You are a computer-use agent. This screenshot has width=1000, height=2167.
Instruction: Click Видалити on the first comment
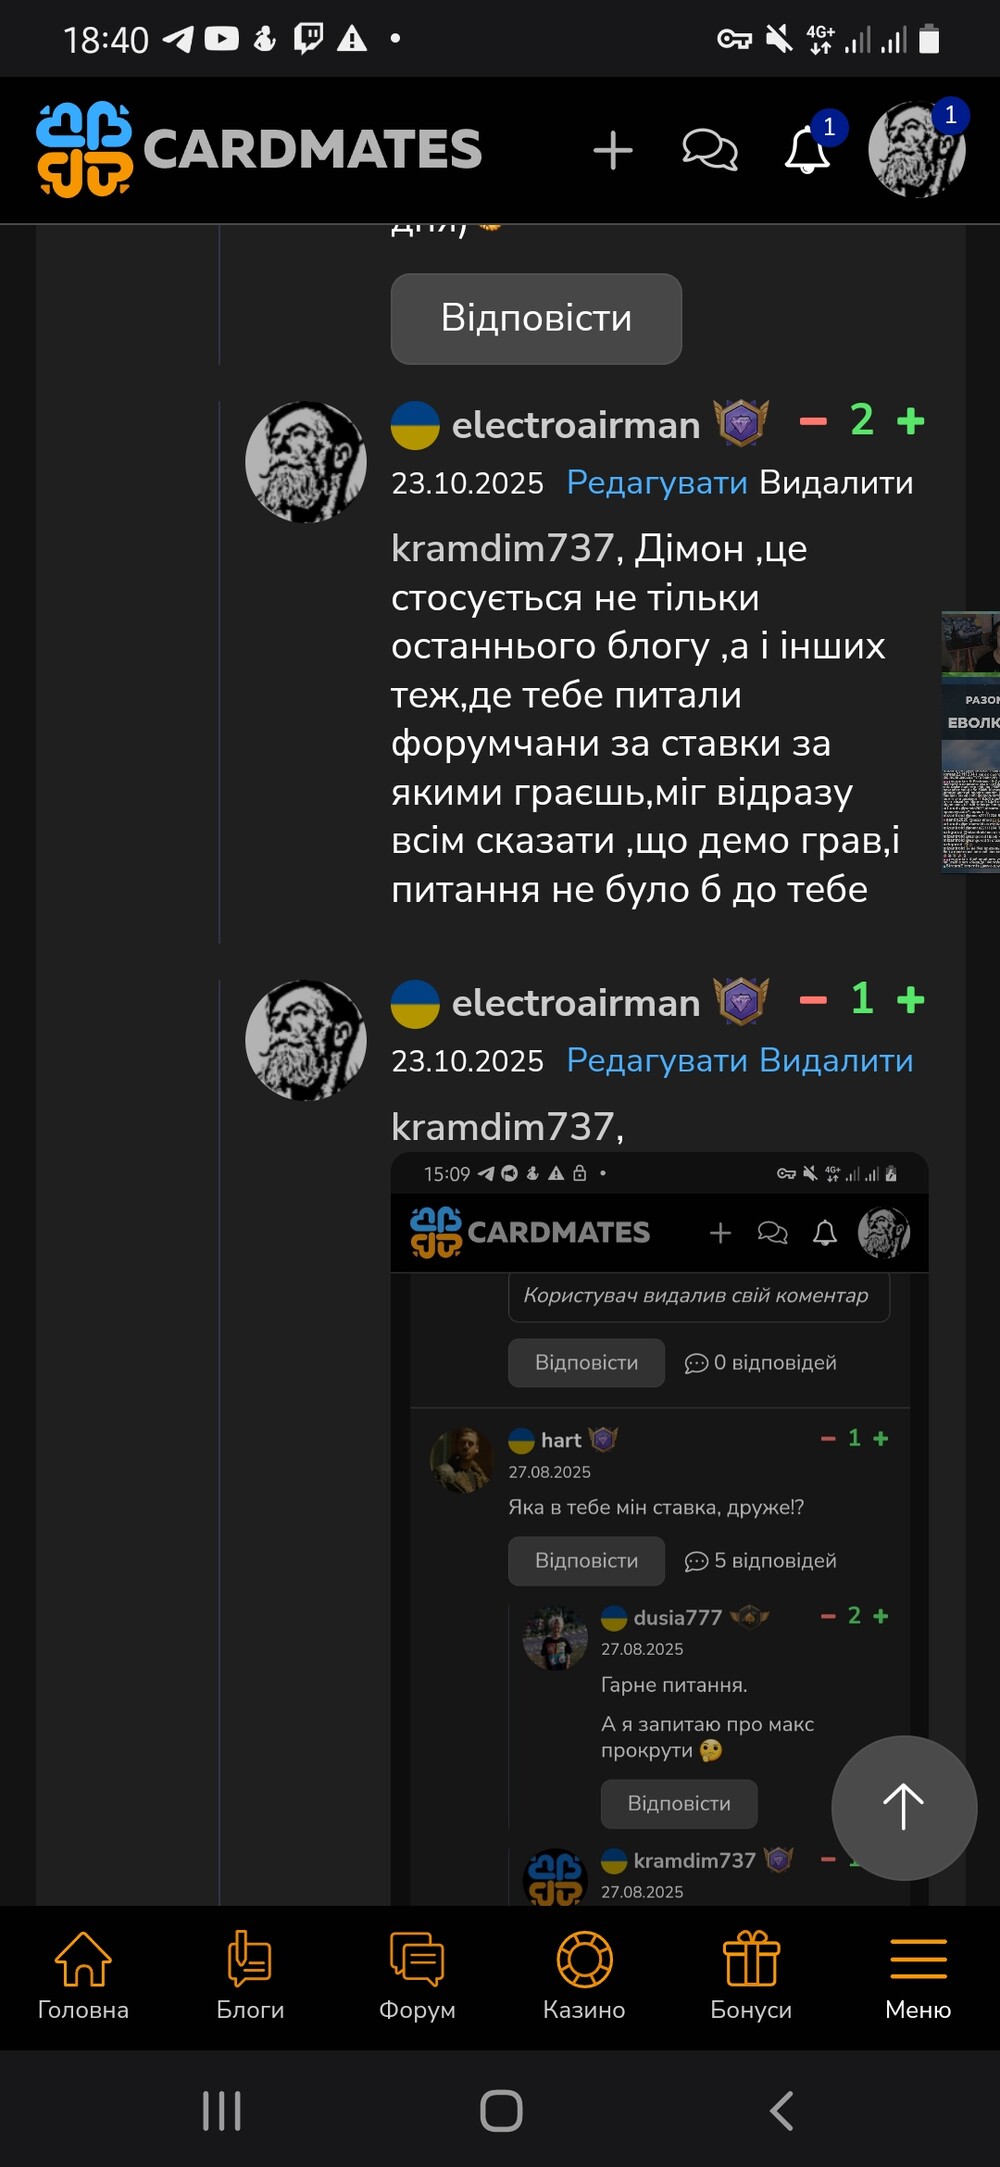tap(836, 483)
